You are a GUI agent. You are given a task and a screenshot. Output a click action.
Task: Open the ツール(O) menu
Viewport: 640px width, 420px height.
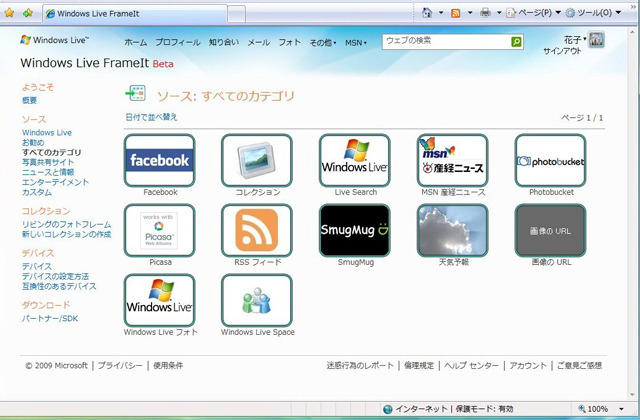click(x=593, y=13)
